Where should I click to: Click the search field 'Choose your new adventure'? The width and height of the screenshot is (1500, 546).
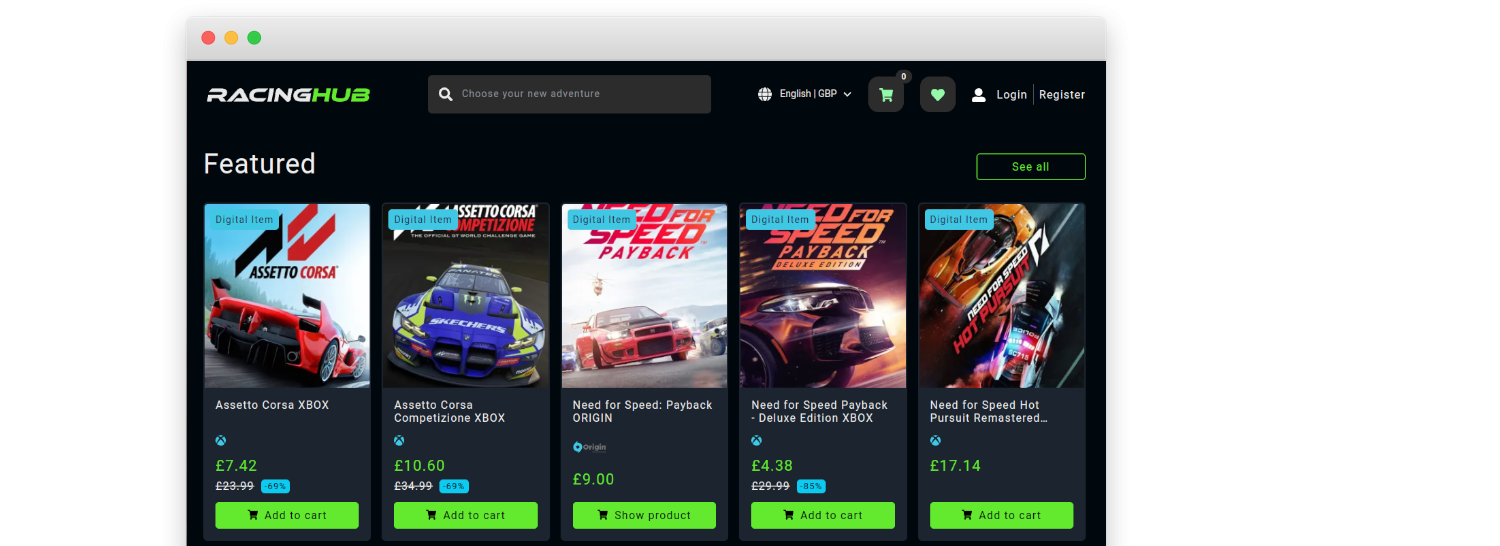tap(580, 94)
